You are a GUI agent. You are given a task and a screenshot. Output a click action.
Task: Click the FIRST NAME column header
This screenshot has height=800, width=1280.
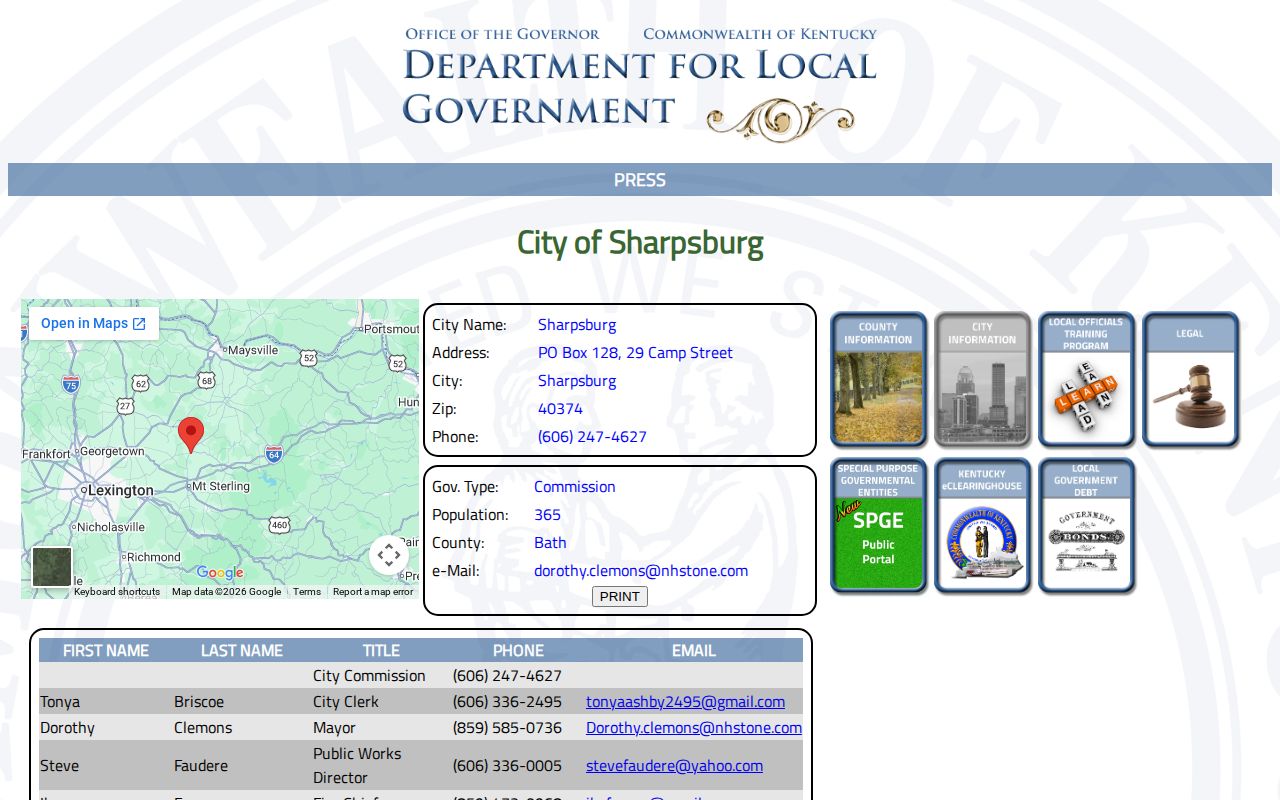(x=106, y=650)
